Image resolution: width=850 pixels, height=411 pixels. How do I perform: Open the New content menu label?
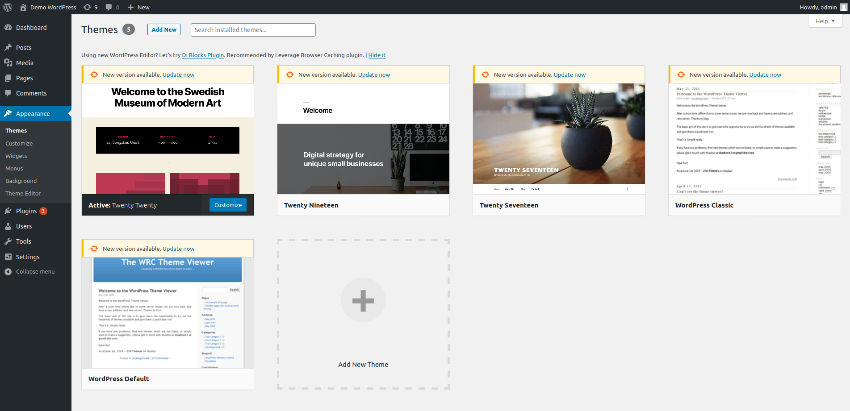[143, 7]
